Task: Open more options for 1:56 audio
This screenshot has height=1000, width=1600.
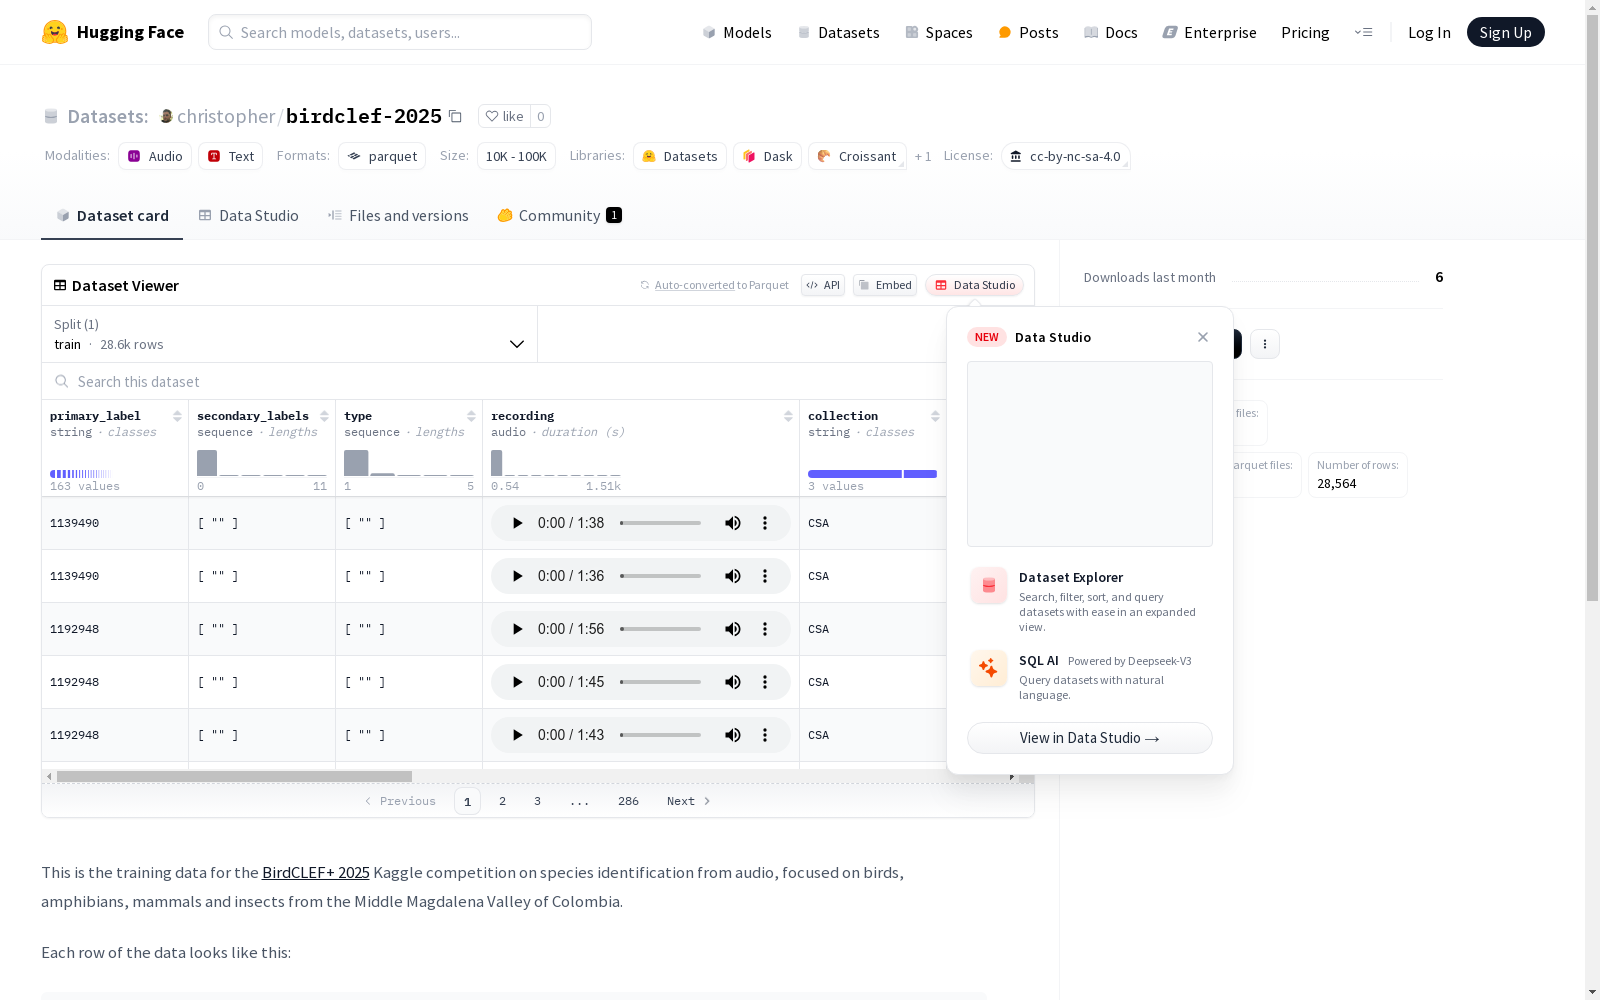Action: tap(765, 629)
